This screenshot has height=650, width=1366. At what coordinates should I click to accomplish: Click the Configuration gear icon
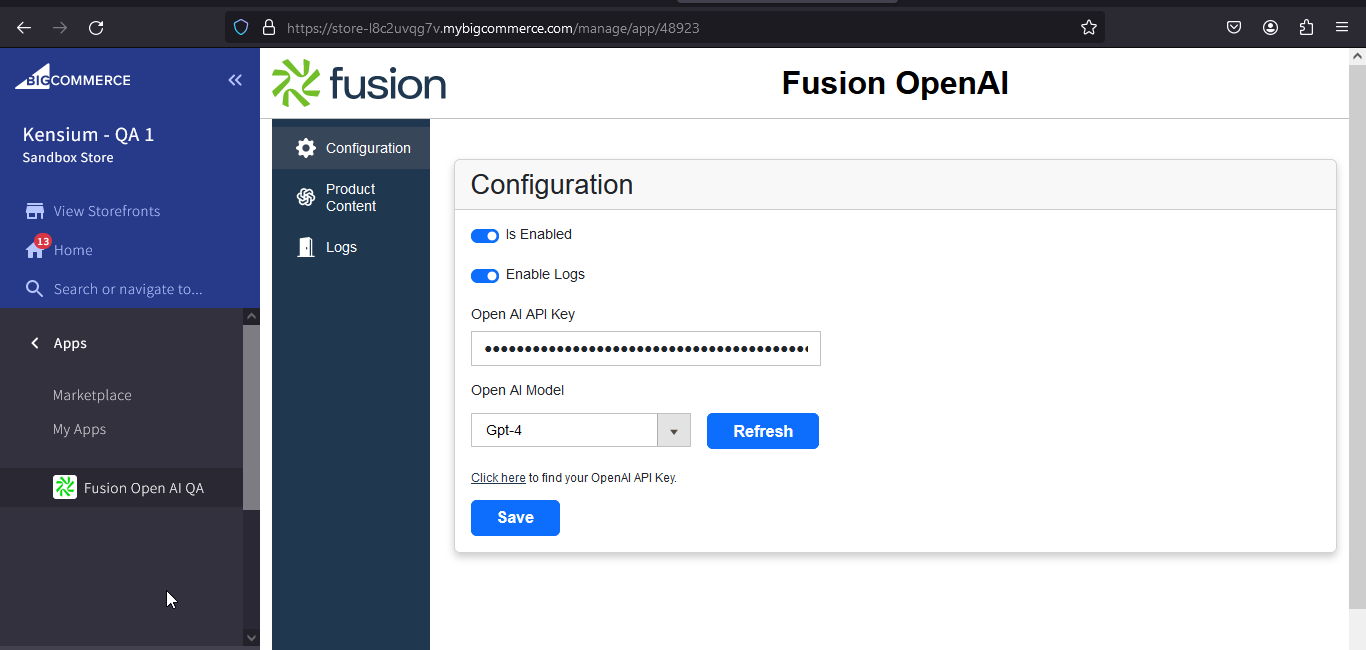[306, 148]
